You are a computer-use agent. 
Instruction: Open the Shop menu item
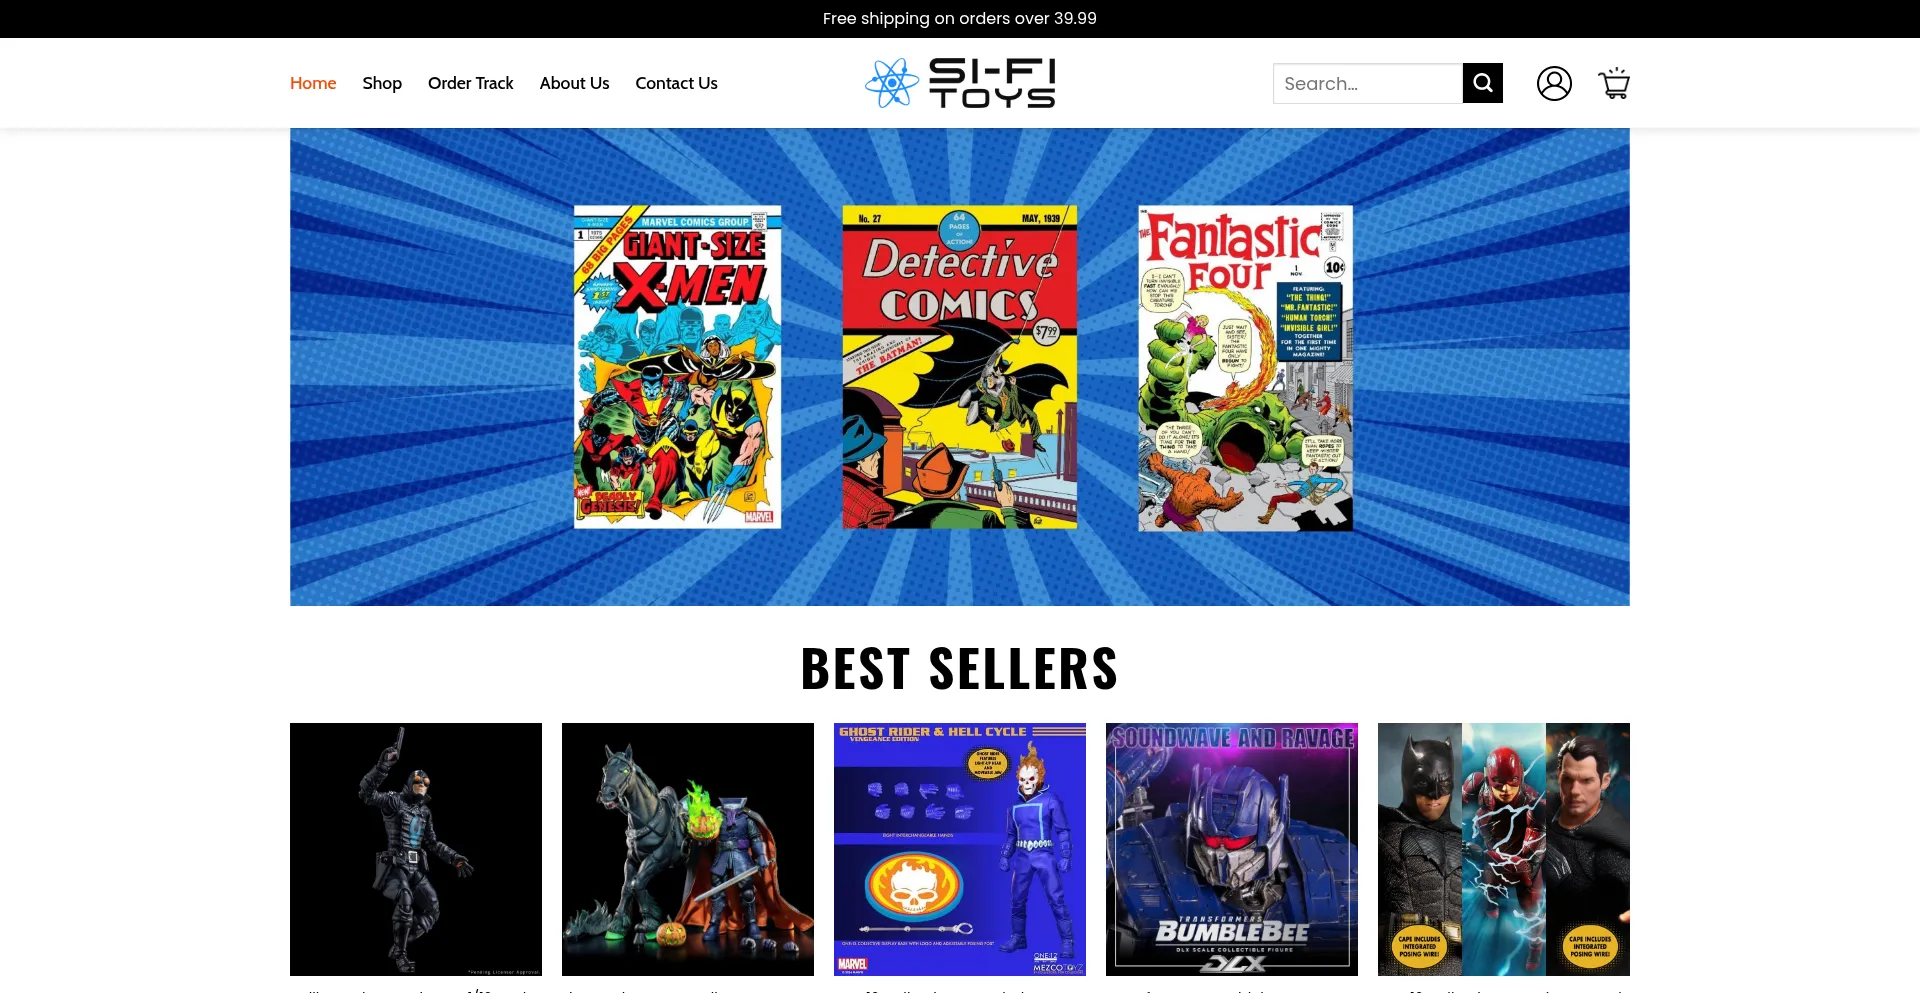pyautogui.click(x=382, y=83)
